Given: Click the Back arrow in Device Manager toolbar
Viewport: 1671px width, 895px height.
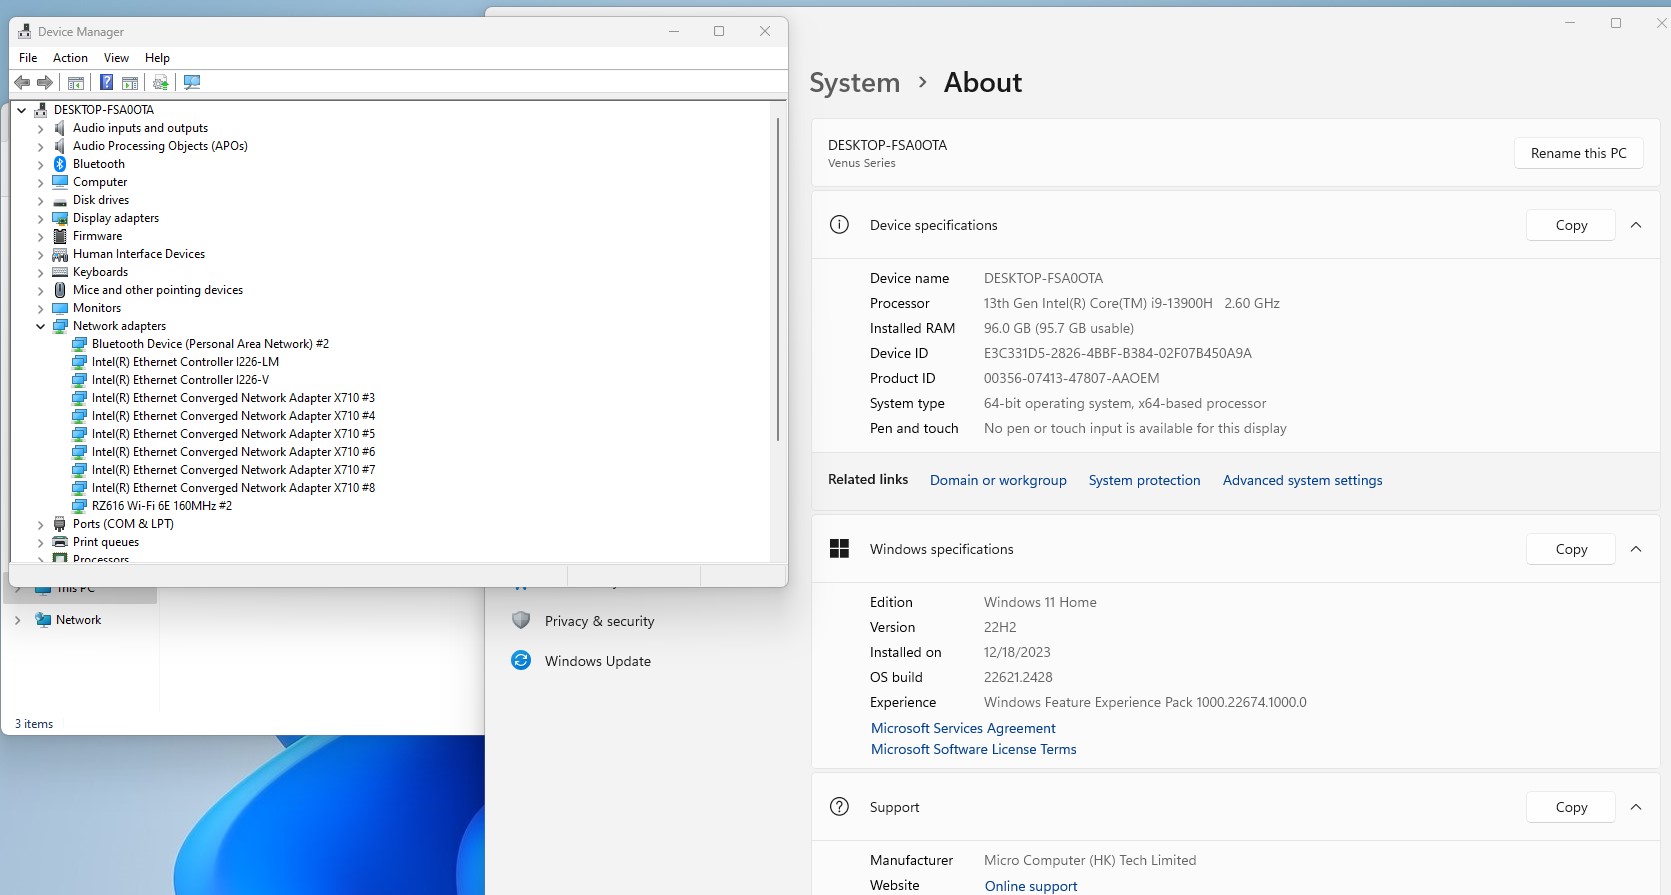Looking at the screenshot, I should click(x=22, y=83).
